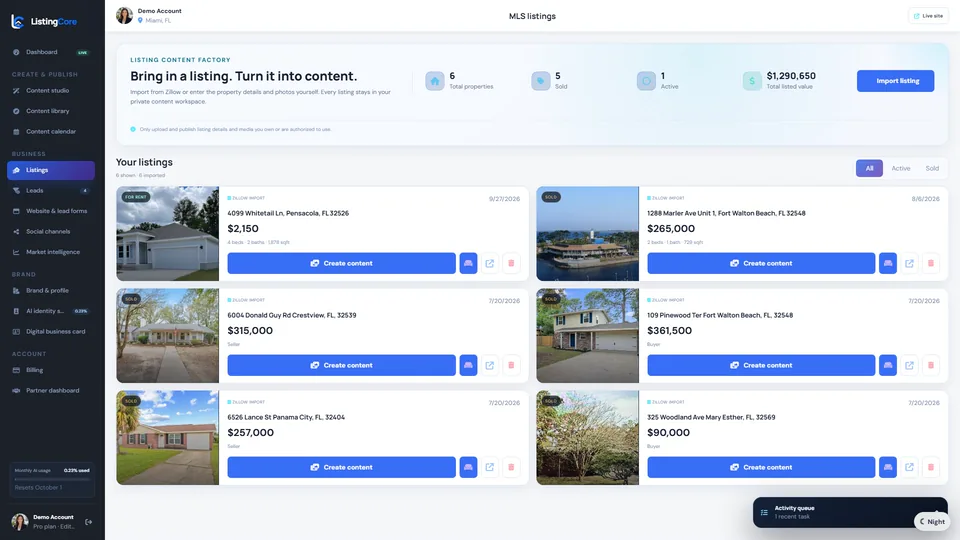The image size is (960, 540).
Task: Delete the 109 Pinewood Ter listing
Action: coord(931,366)
